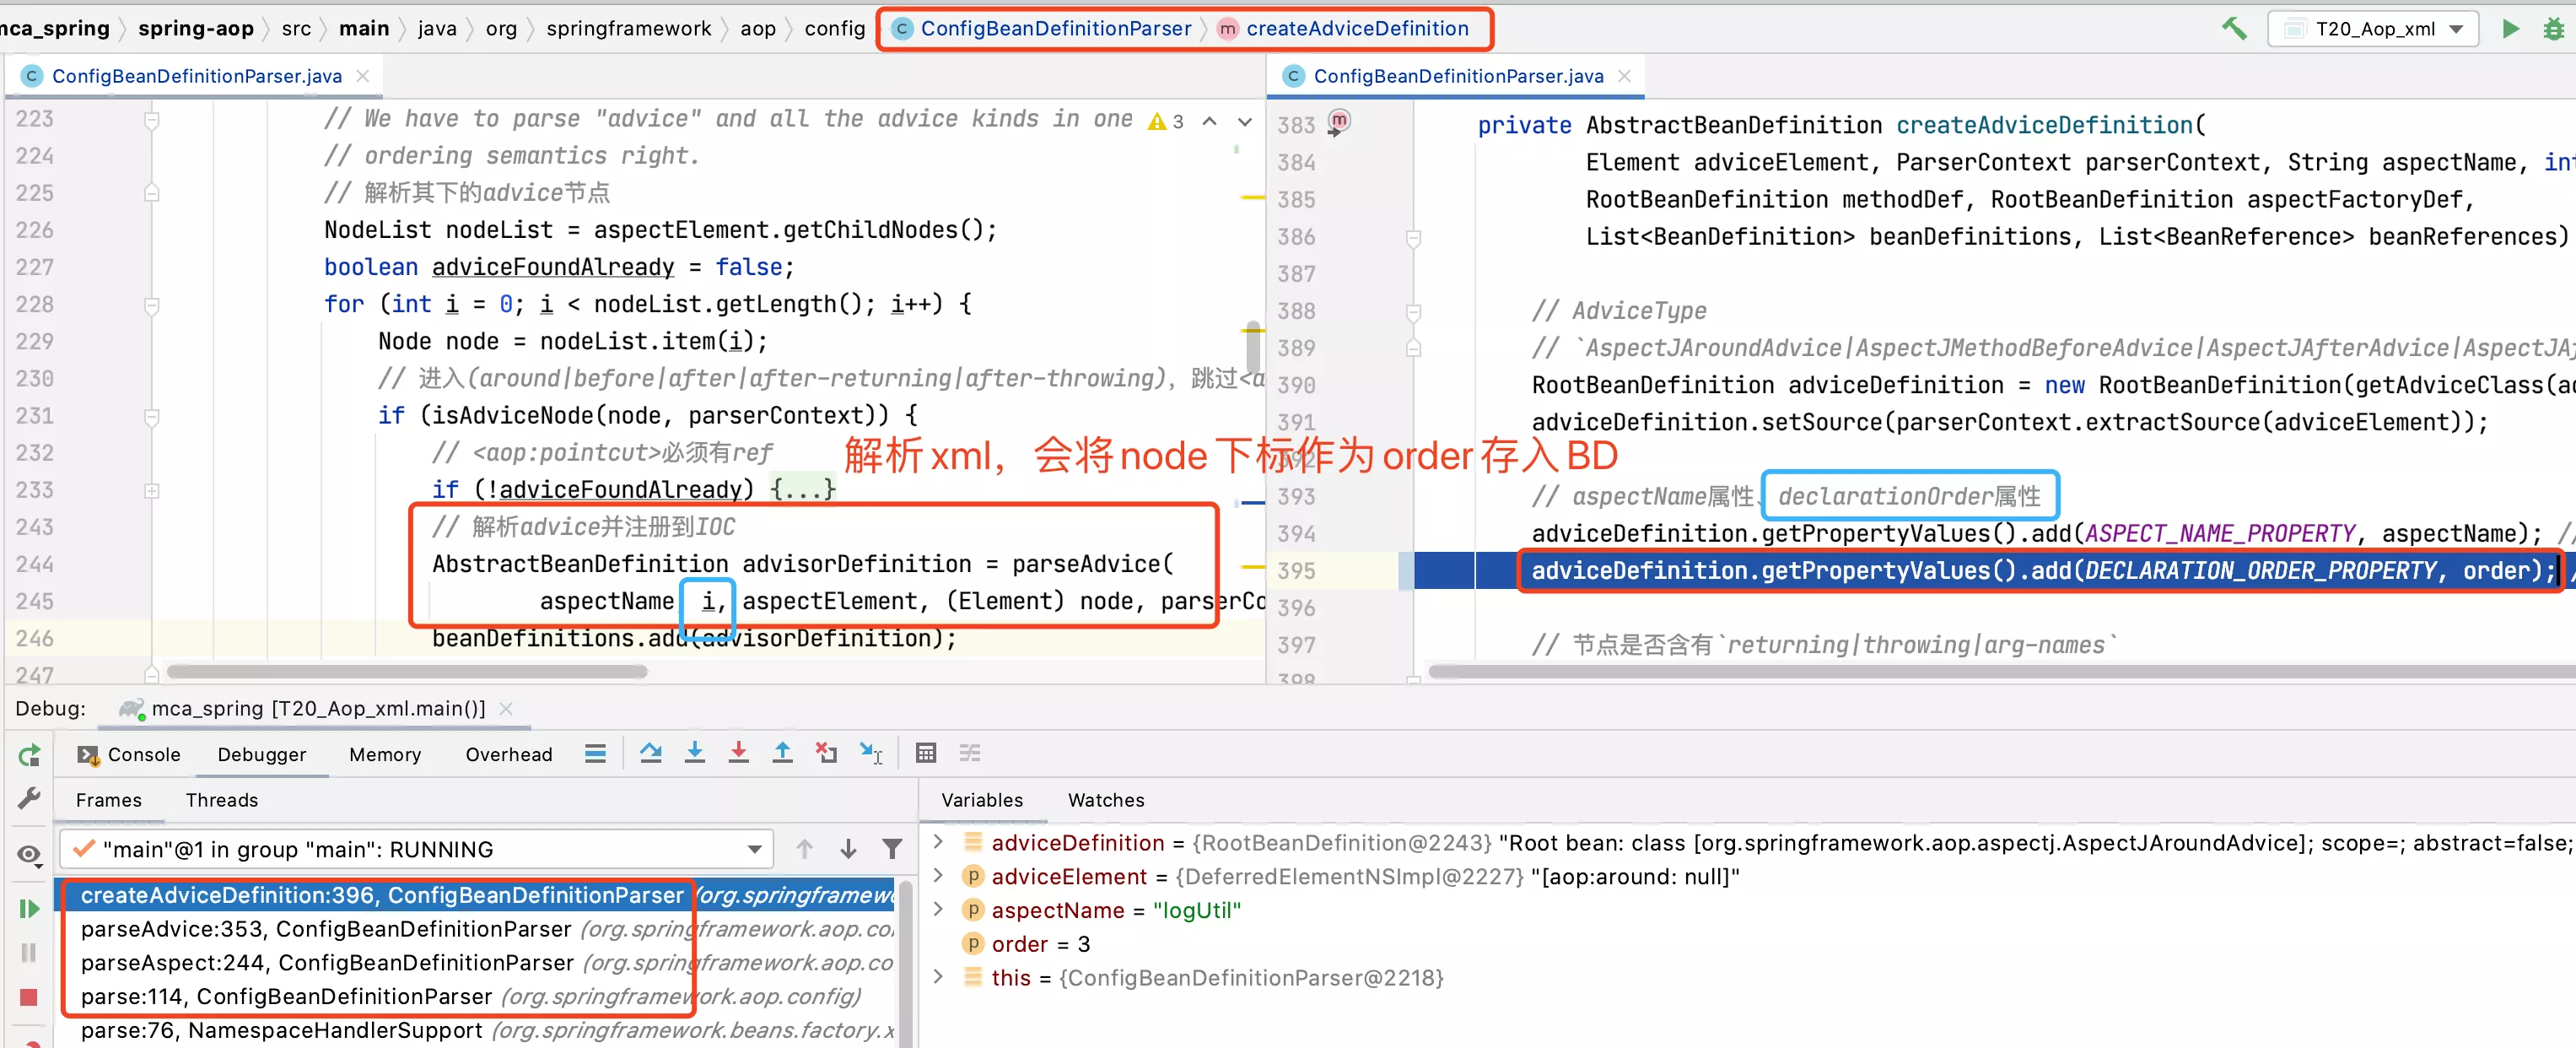The height and width of the screenshot is (1048, 2576).
Task: Select the Frames tab
Action: point(108,800)
